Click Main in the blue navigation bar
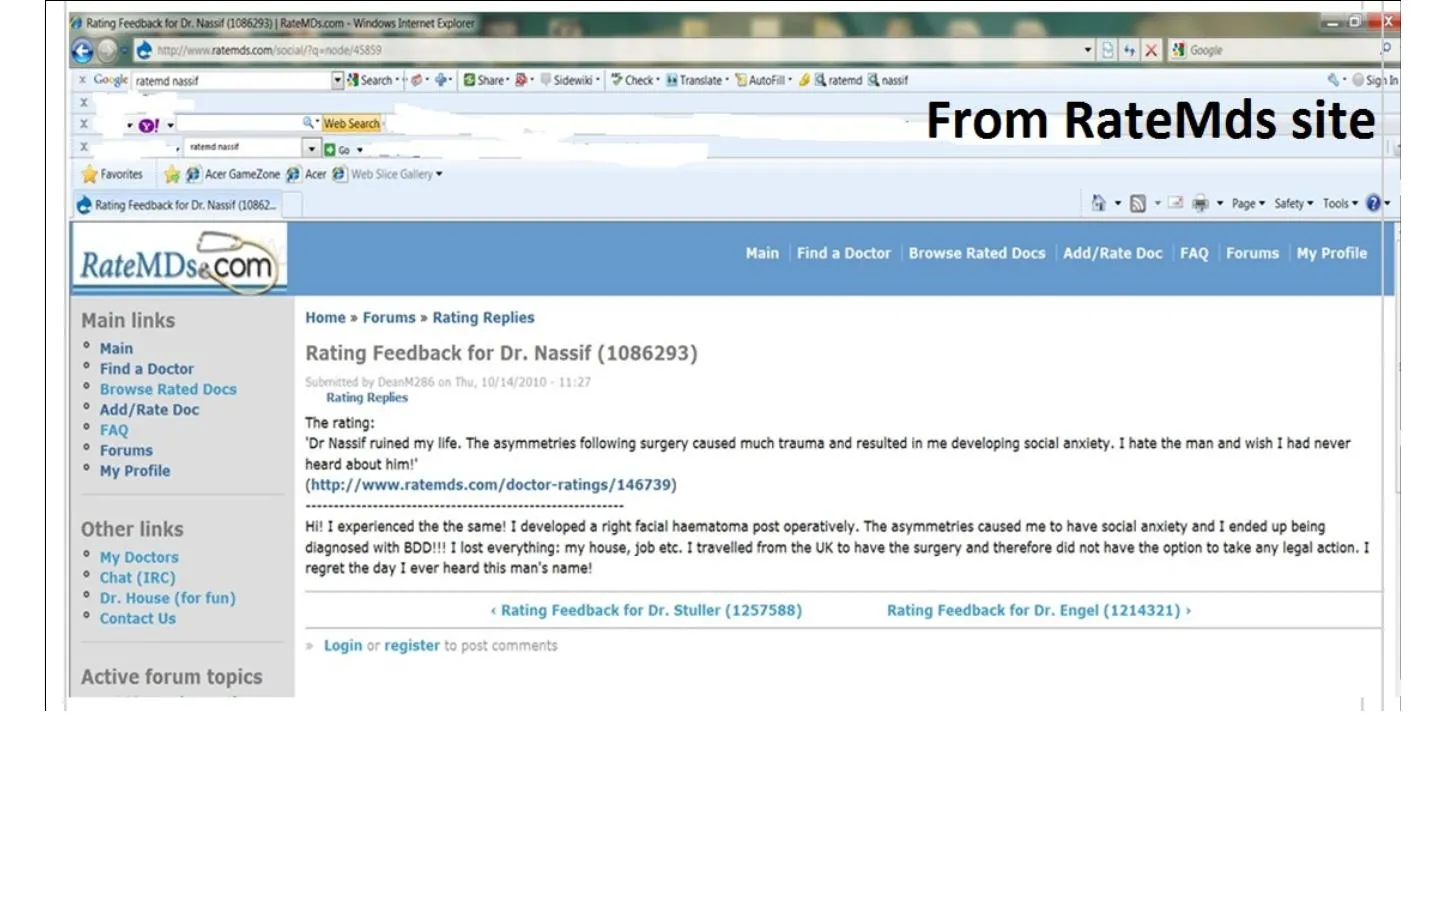Viewport: 1440px width, 900px height. (762, 253)
